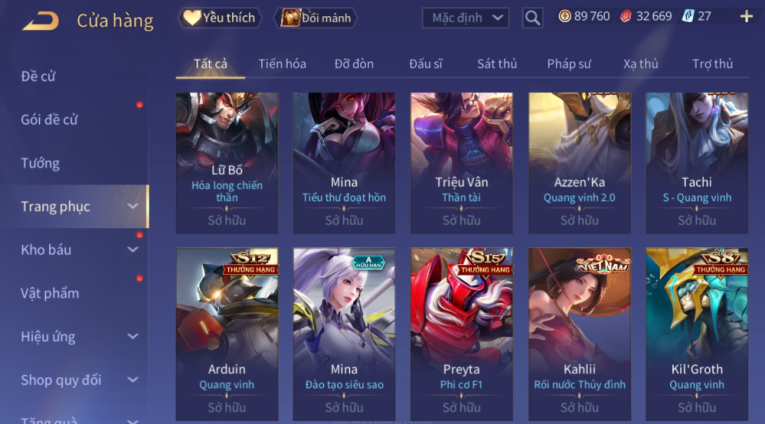Select the Tiến hóa tab
The height and width of the screenshot is (424, 765).
coord(282,64)
